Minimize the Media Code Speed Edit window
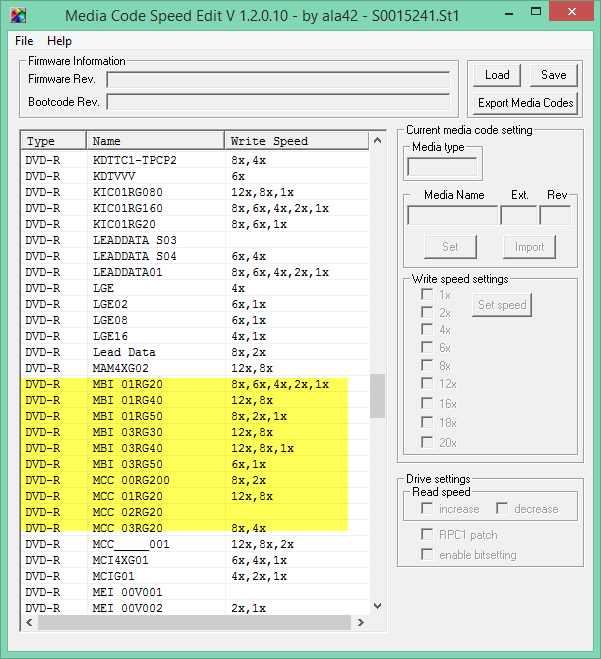This screenshot has width=601, height=659. [x=509, y=13]
